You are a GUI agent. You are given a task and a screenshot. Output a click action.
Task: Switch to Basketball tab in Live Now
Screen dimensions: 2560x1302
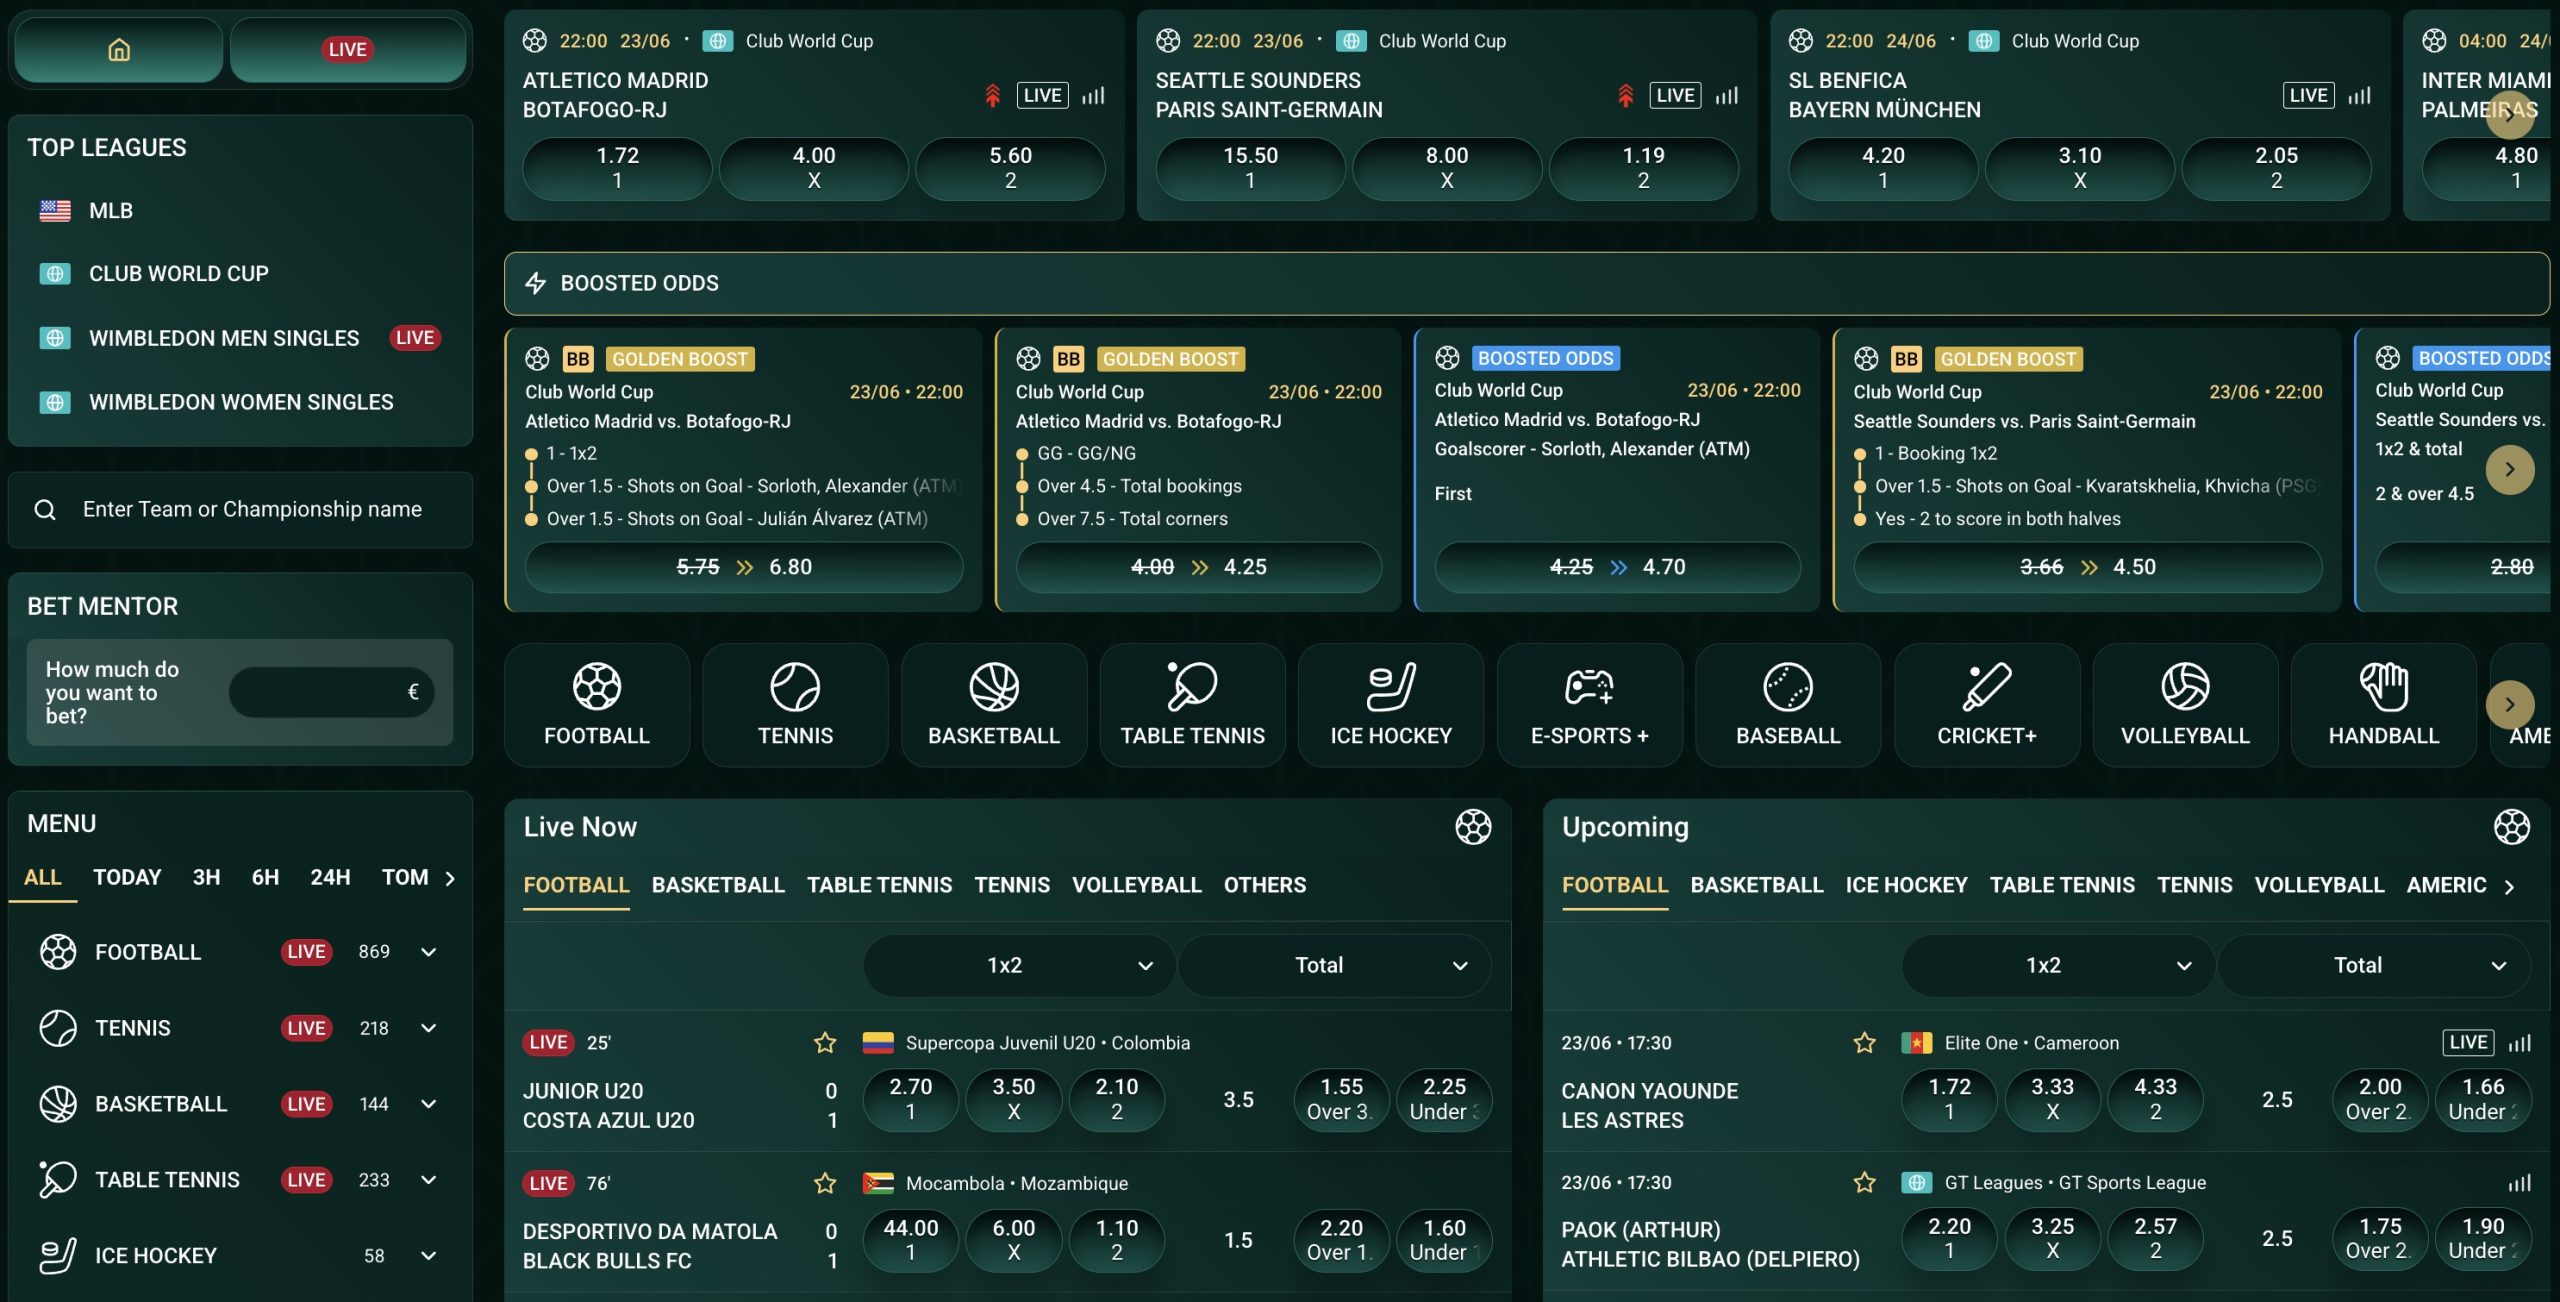718,885
